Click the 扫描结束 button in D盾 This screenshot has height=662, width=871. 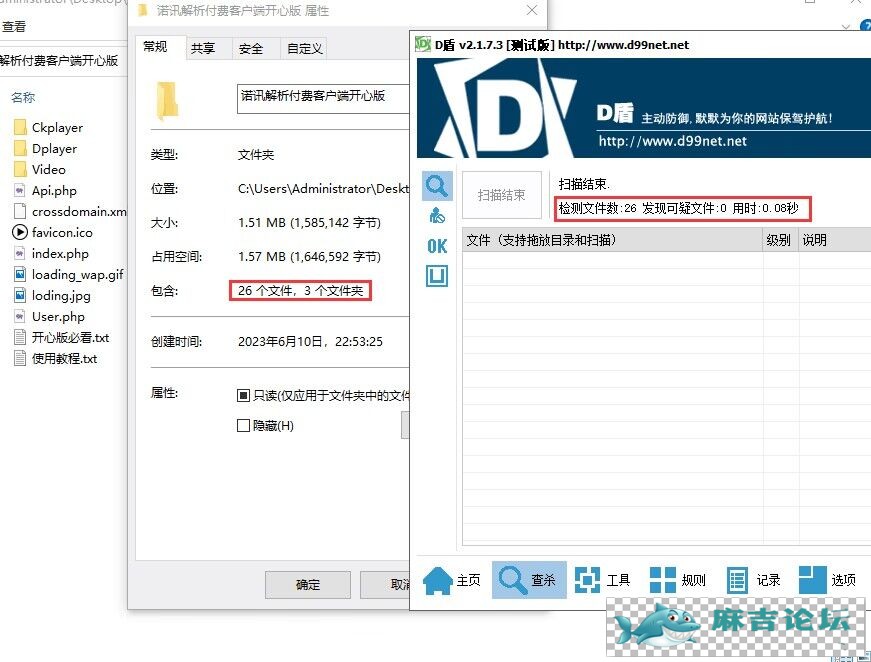[x=502, y=195]
